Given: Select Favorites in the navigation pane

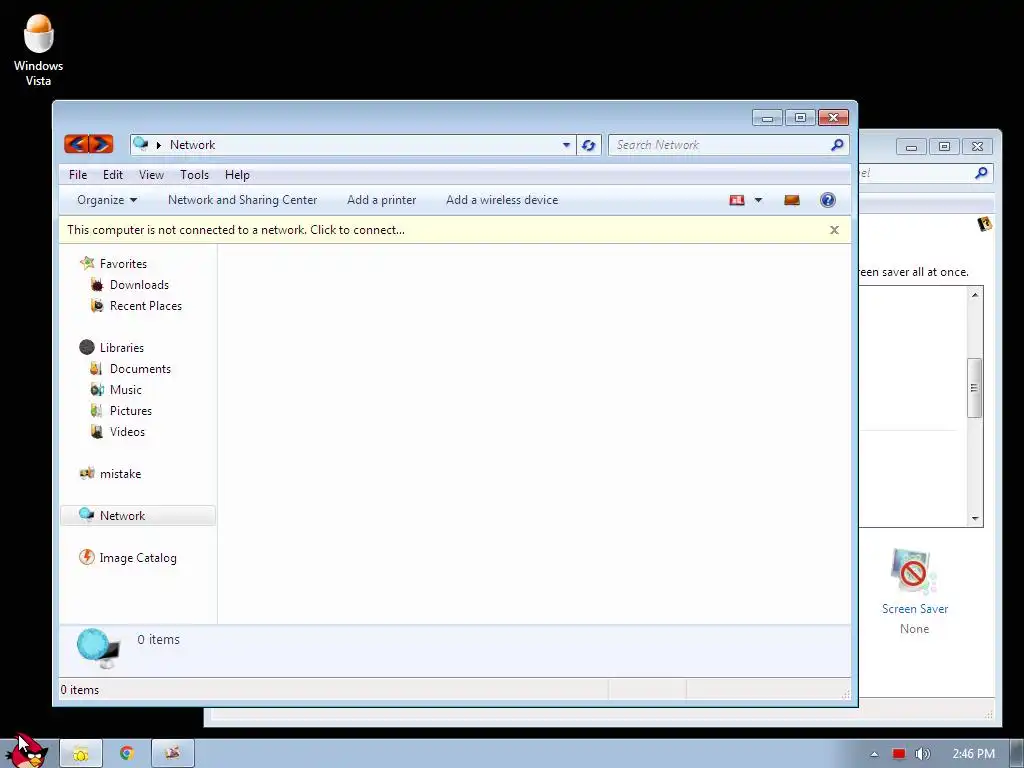Looking at the screenshot, I should (123, 264).
